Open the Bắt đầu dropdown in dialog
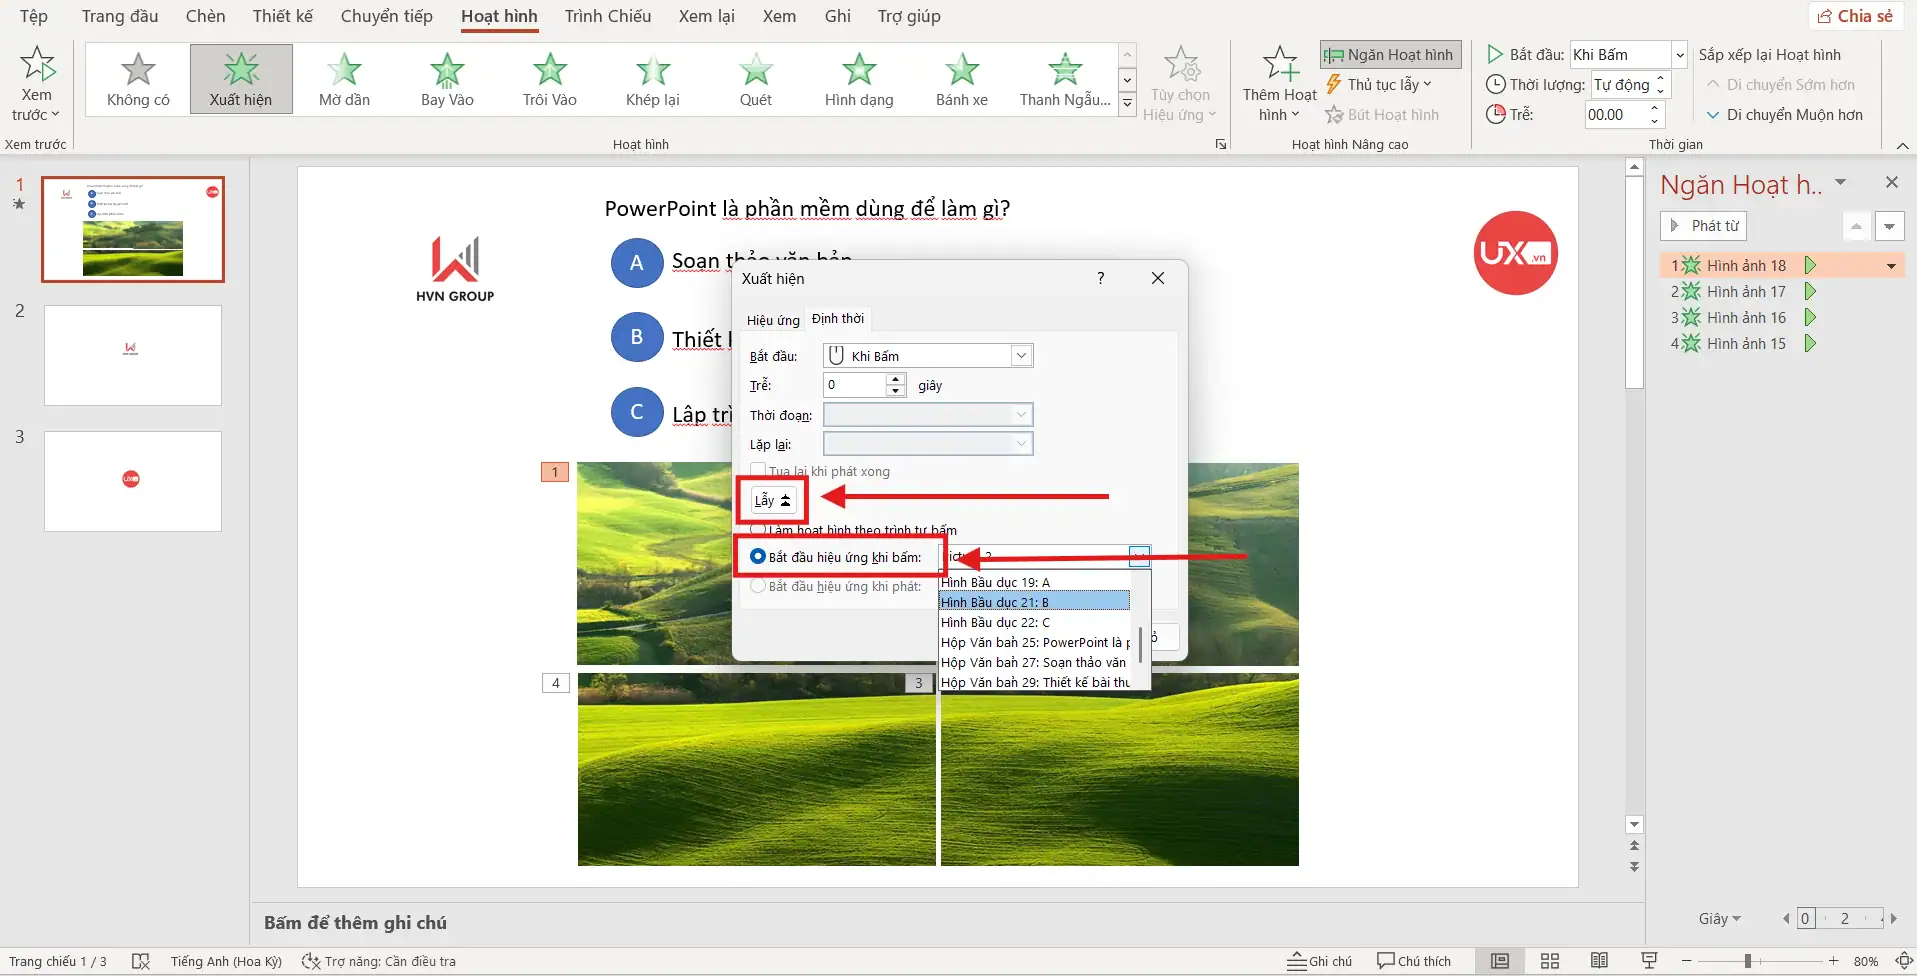This screenshot has height=976, width=1917. pos(1020,356)
